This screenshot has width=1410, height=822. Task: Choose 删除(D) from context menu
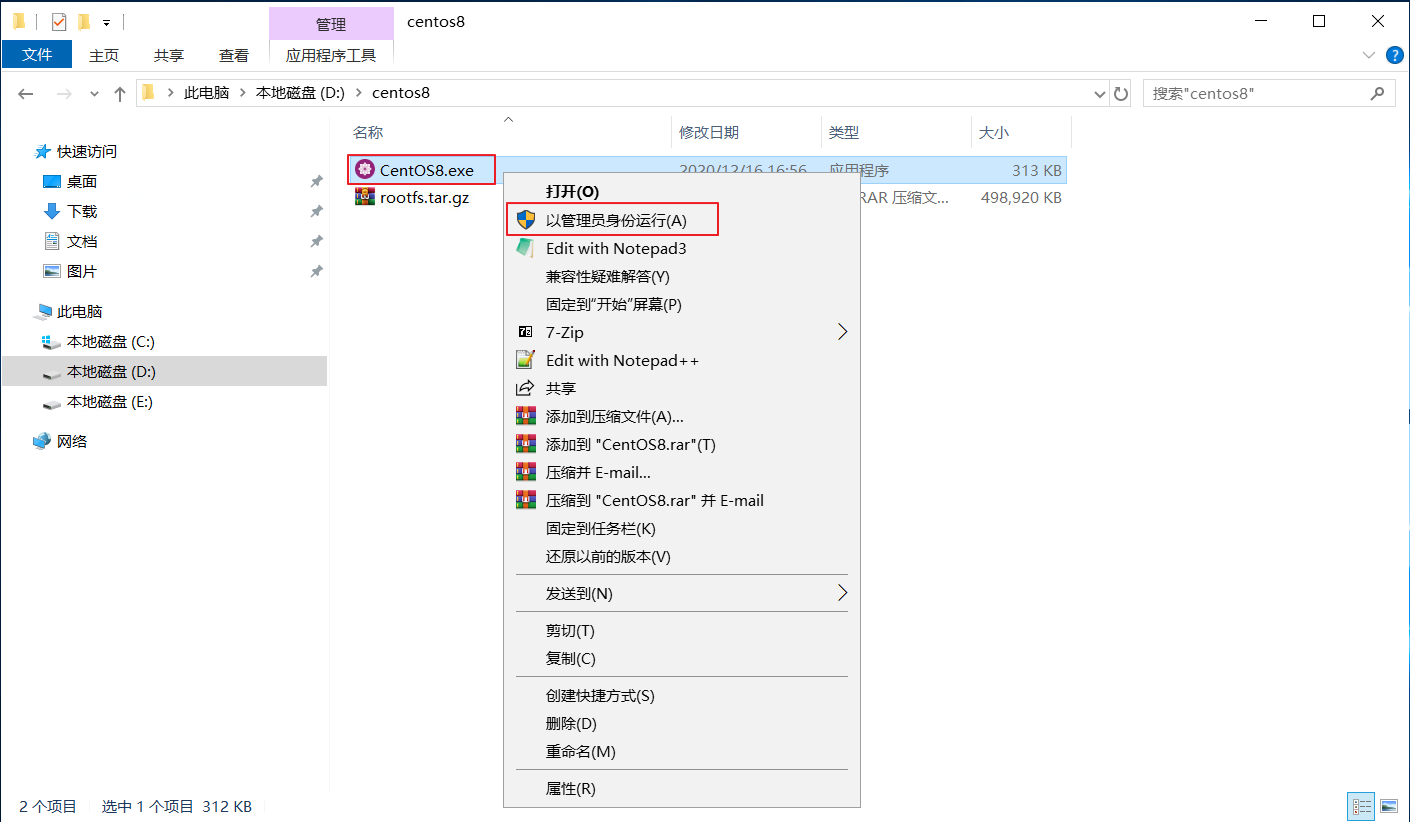coord(571,723)
